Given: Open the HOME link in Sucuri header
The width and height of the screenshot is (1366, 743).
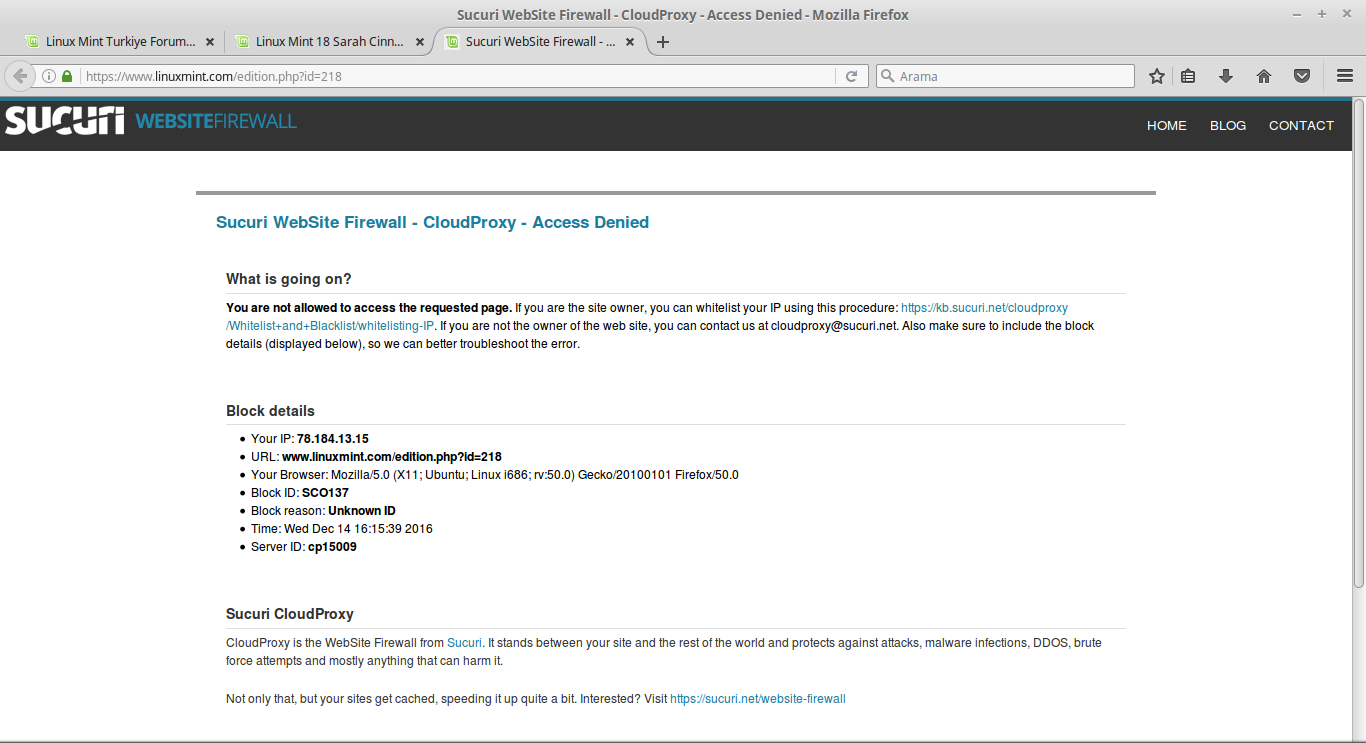Looking at the screenshot, I should (1167, 126).
